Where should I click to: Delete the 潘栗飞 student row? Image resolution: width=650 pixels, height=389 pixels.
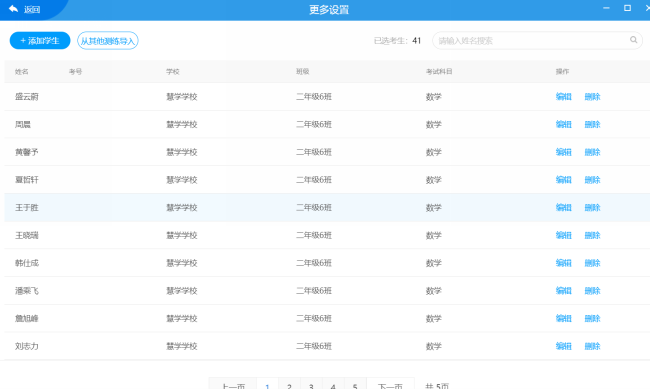[592, 291]
